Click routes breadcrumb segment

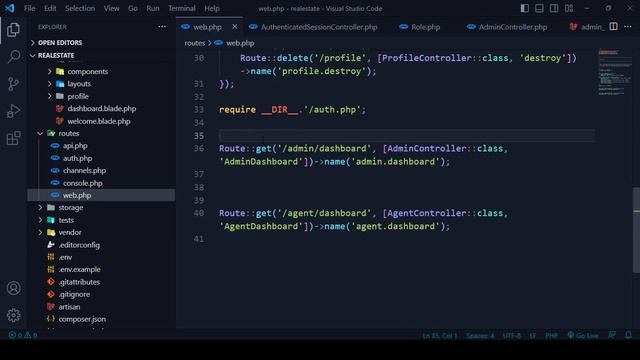click(195, 43)
